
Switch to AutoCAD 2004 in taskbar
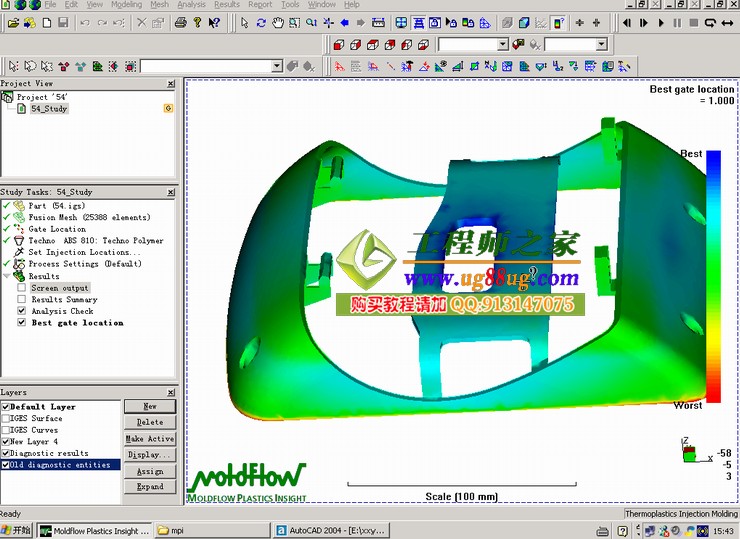pyautogui.click(x=331, y=531)
